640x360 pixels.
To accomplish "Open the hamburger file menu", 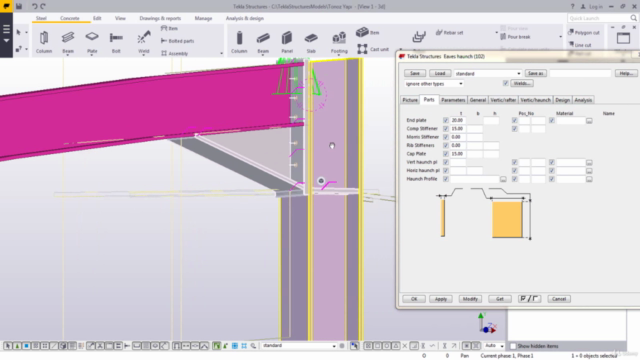I will (6, 29).
